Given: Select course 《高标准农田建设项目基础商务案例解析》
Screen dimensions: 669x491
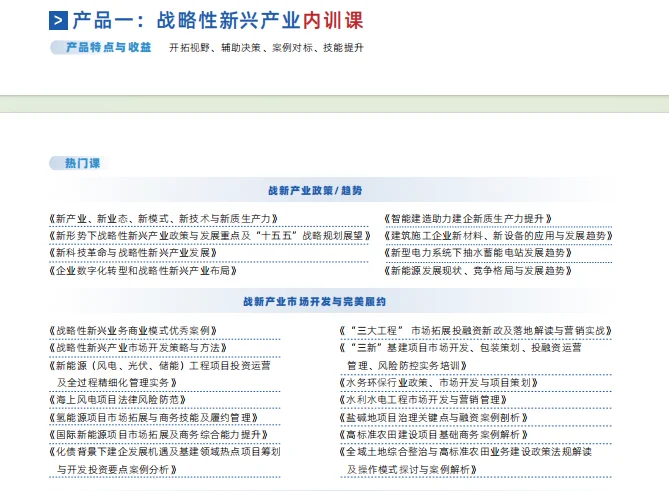Looking at the screenshot, I should 433,435.
